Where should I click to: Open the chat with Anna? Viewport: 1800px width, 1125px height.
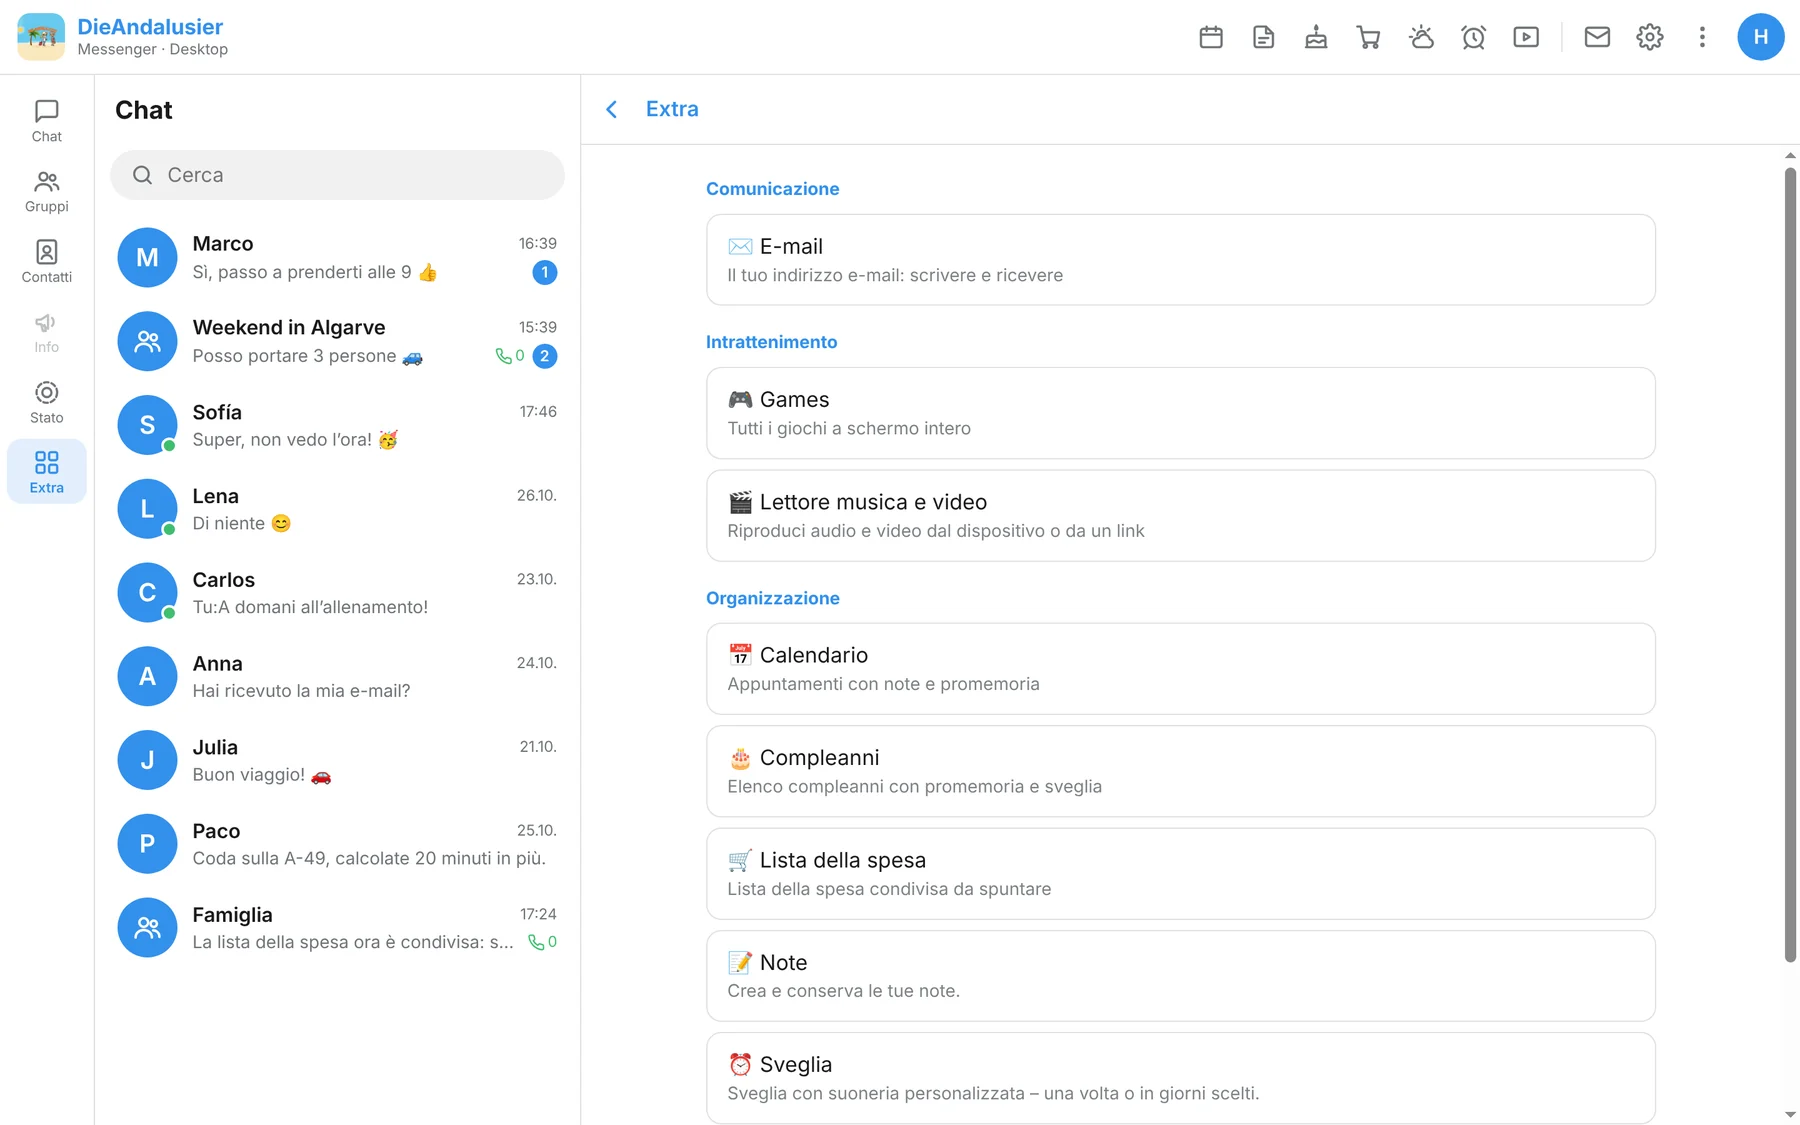[337, 677]
